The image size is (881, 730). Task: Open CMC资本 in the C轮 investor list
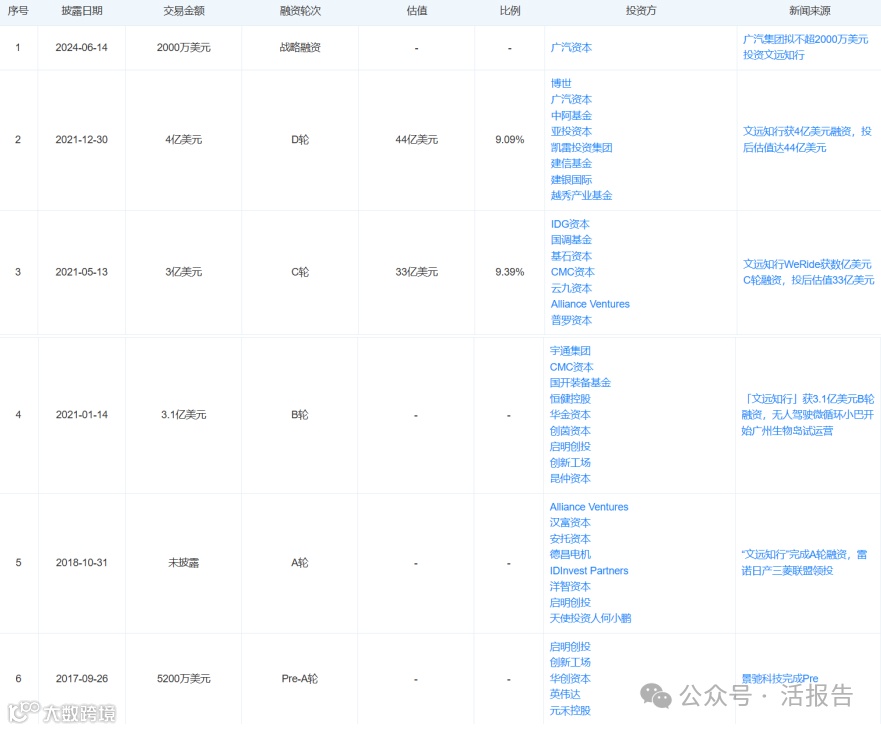(573, 272)
